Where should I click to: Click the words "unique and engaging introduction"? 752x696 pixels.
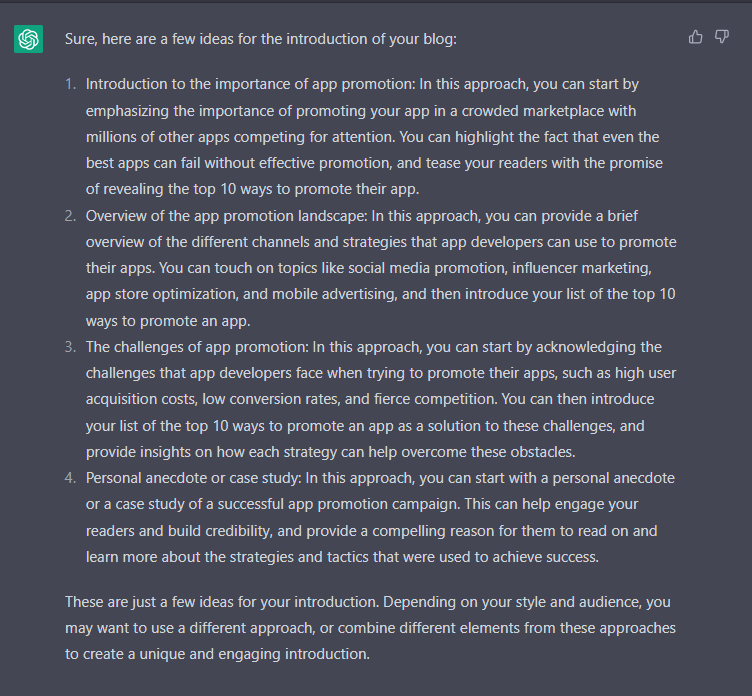(254, 654)
